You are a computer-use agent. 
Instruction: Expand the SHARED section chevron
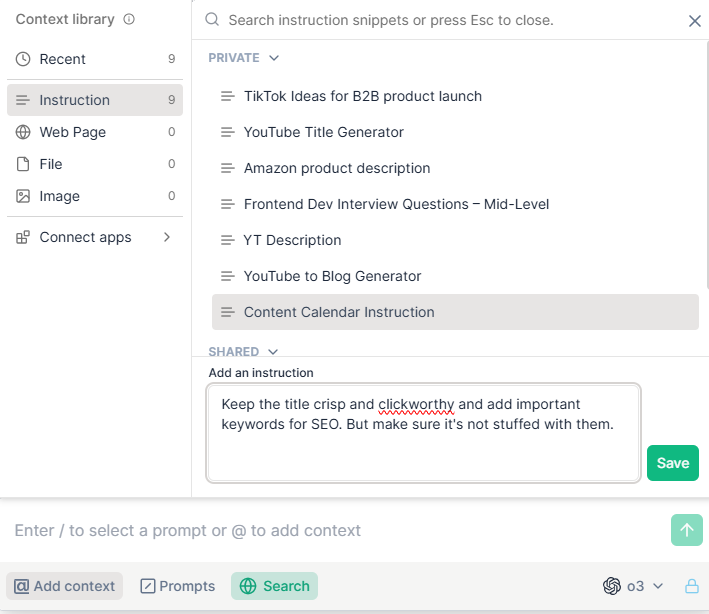[x=273, y=352]
